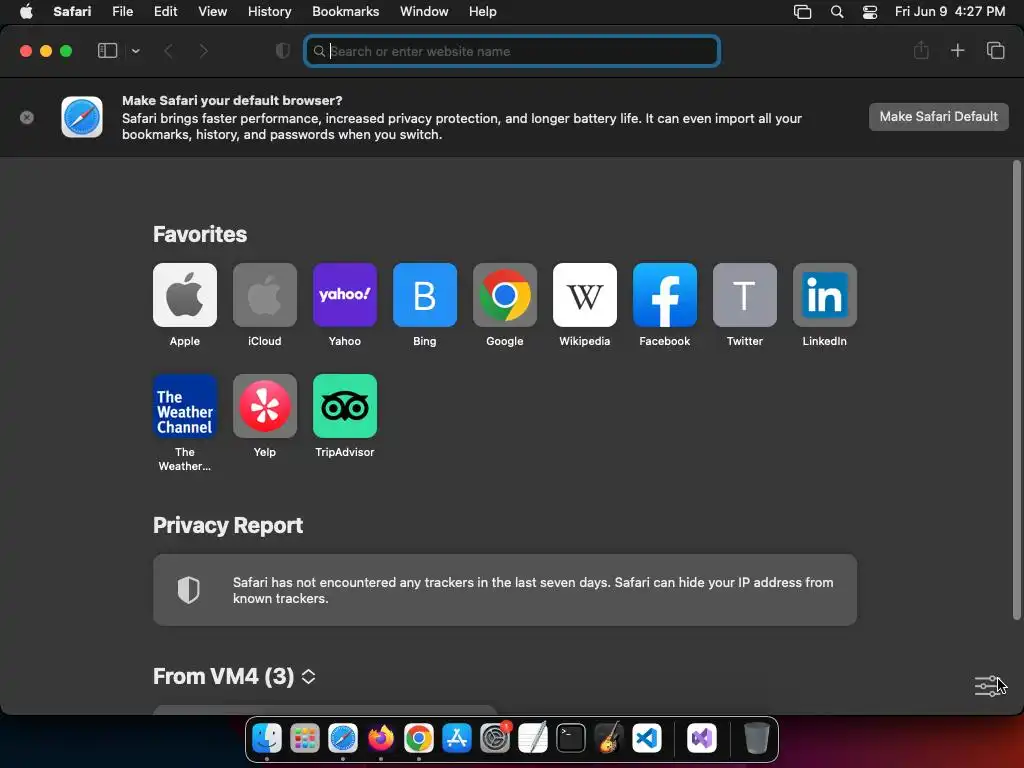Image resolution: width=1024 pixels, height=768 pixels.
Task: Open App Store from the Dock
Action: pos(456,739)
